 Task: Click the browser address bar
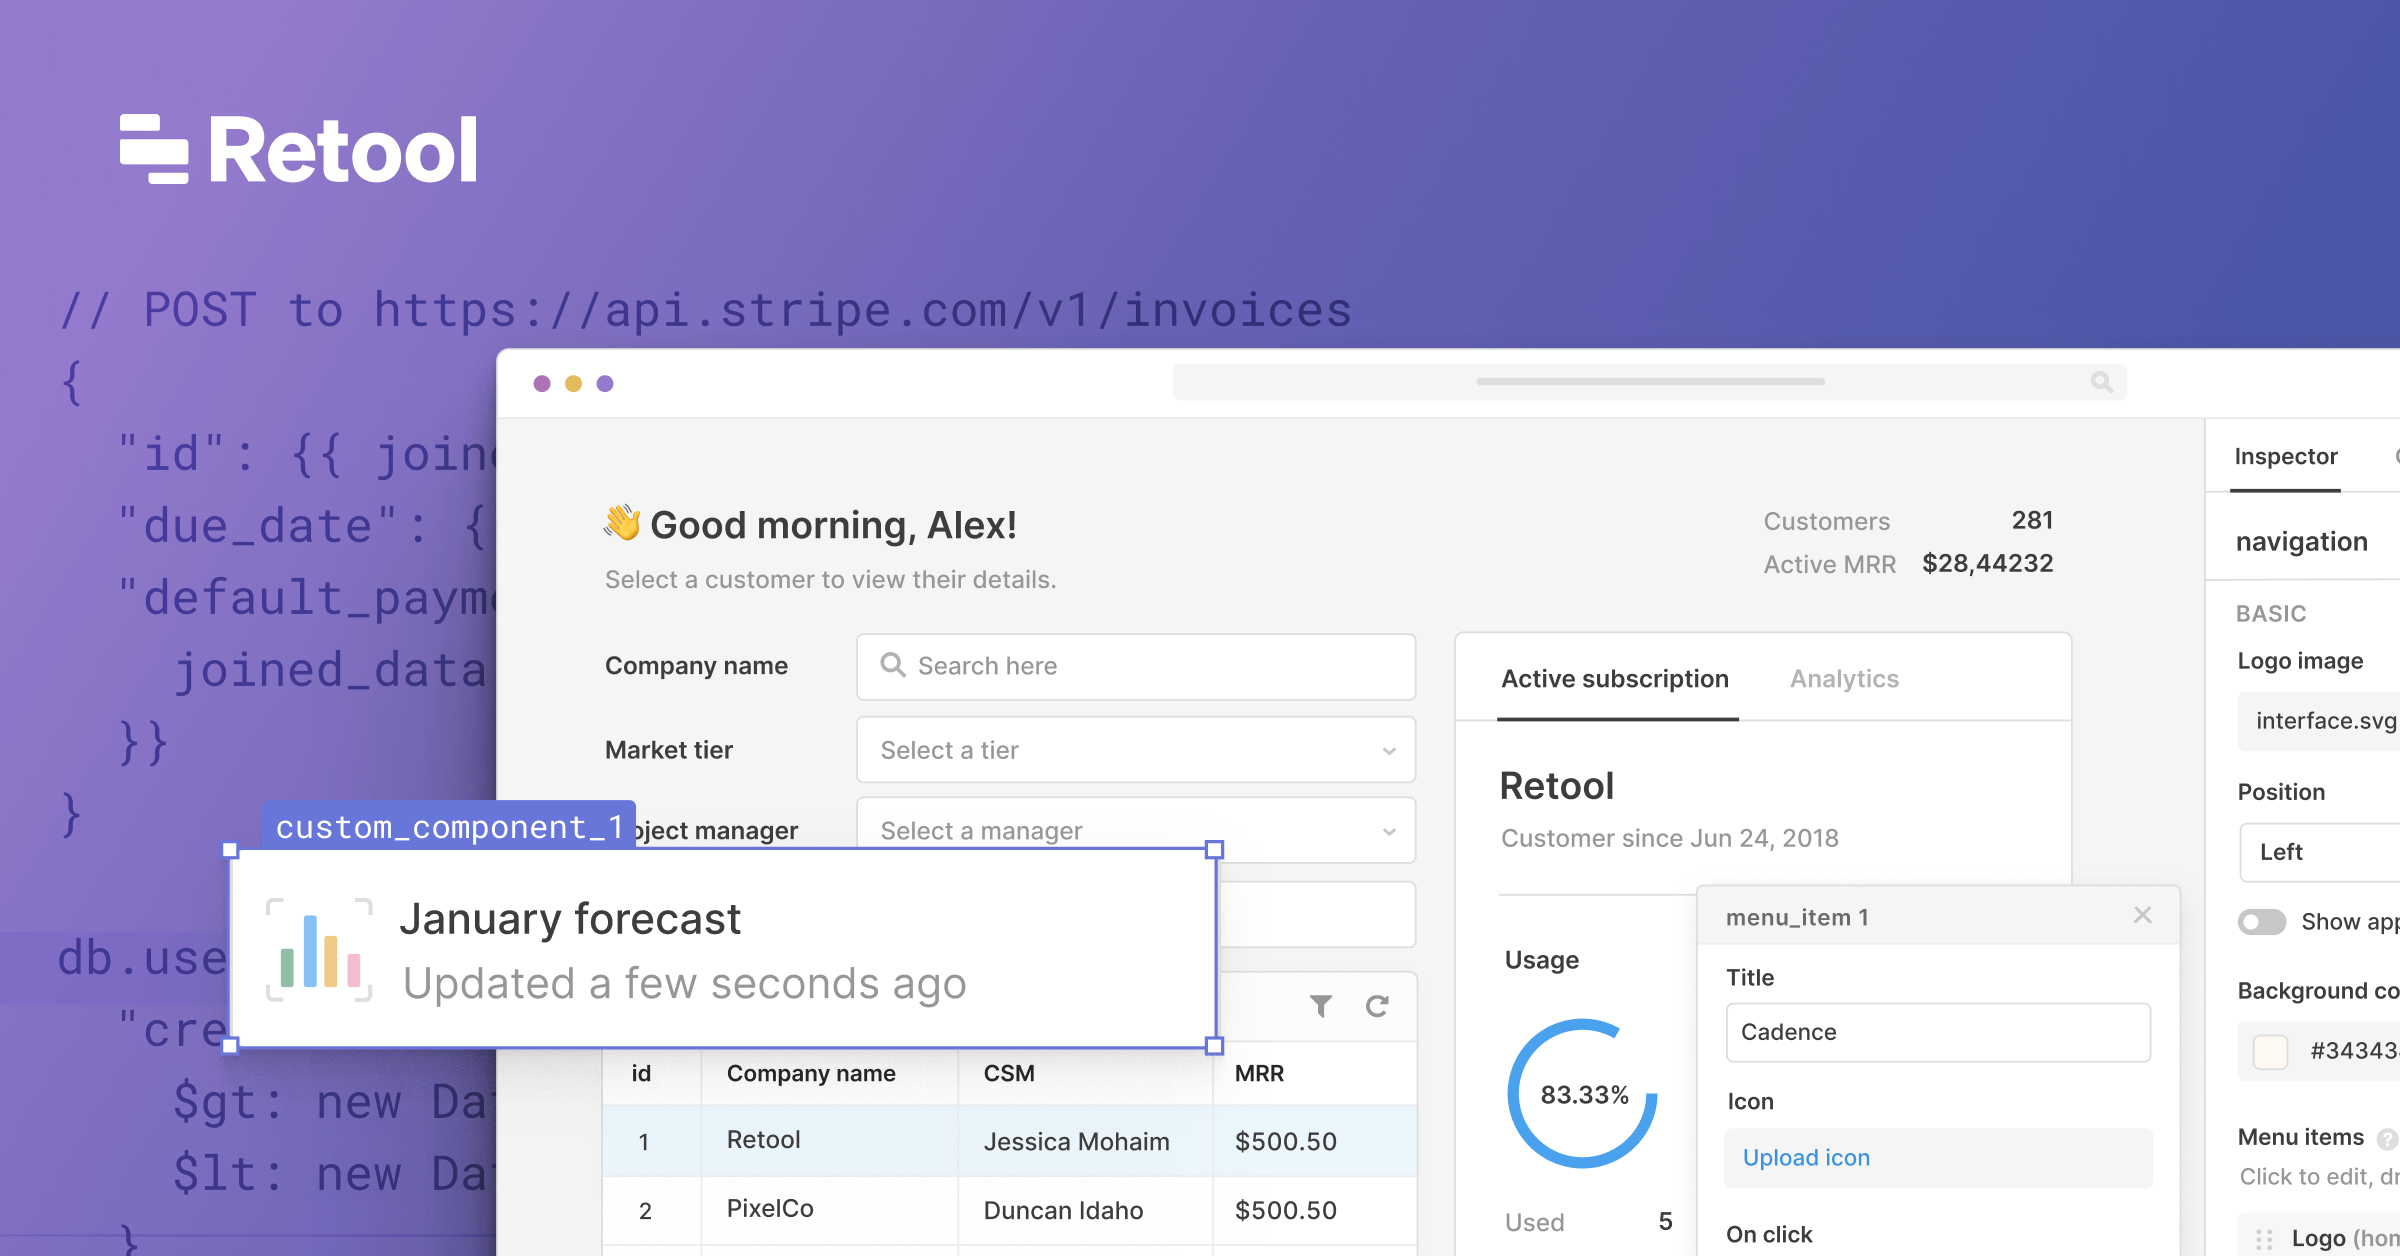click(1650, 382)
